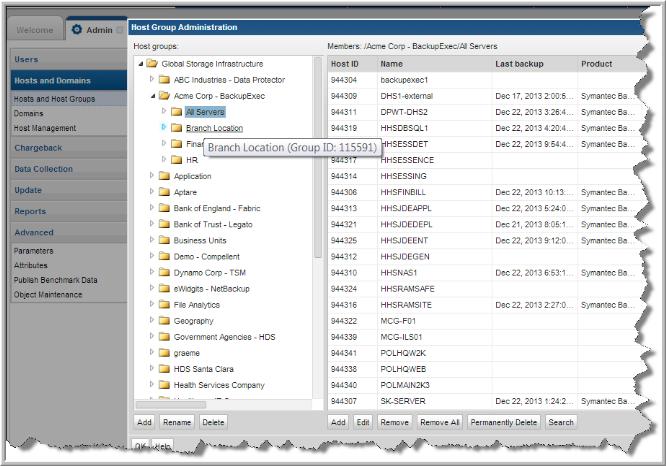The image size is (666, 466).
Task: Collapse the Acme Corp - BackupExec node
Action: click(x=152, y=96)
